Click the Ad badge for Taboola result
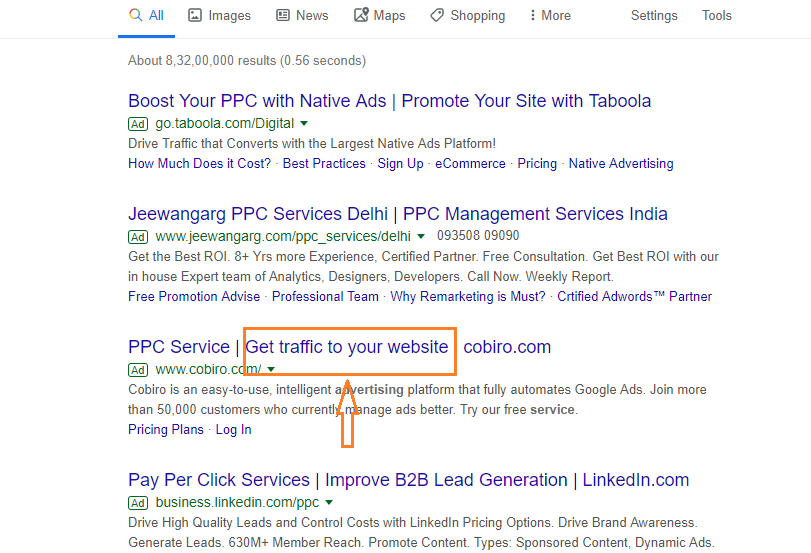The width and height of the screenshot is (811, 553). (138, 124)
